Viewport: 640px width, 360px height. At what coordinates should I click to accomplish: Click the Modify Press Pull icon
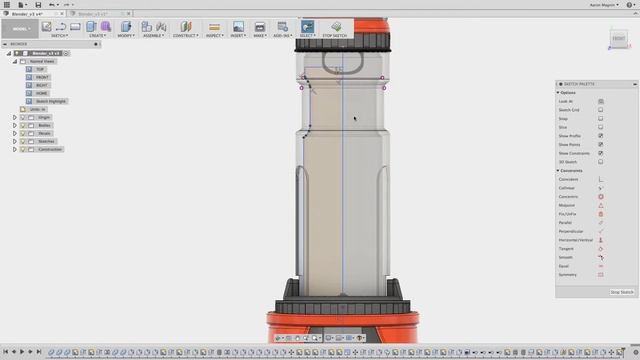click(126, 27)
